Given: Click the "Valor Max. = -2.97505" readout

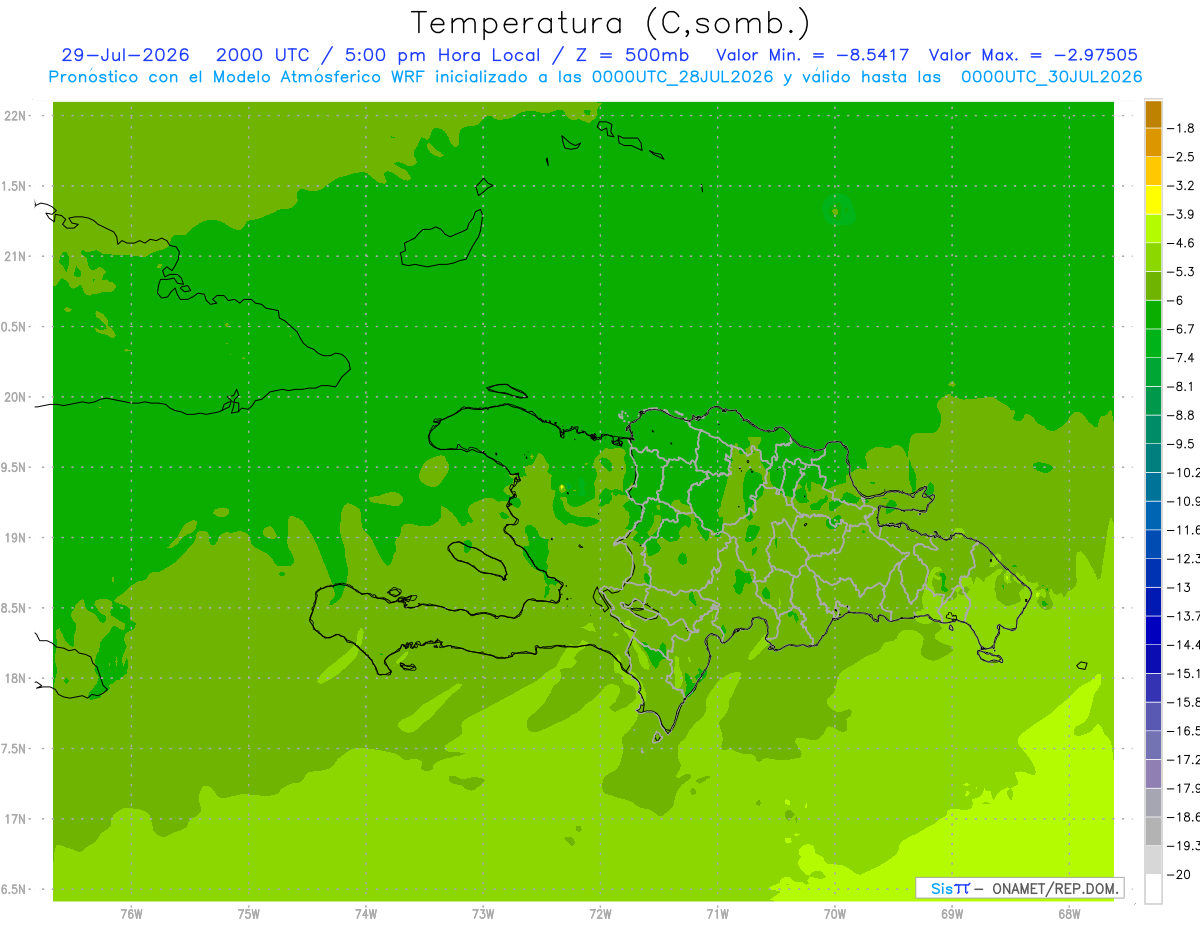Looking at the screenshot, I should tap(1034, 55).
